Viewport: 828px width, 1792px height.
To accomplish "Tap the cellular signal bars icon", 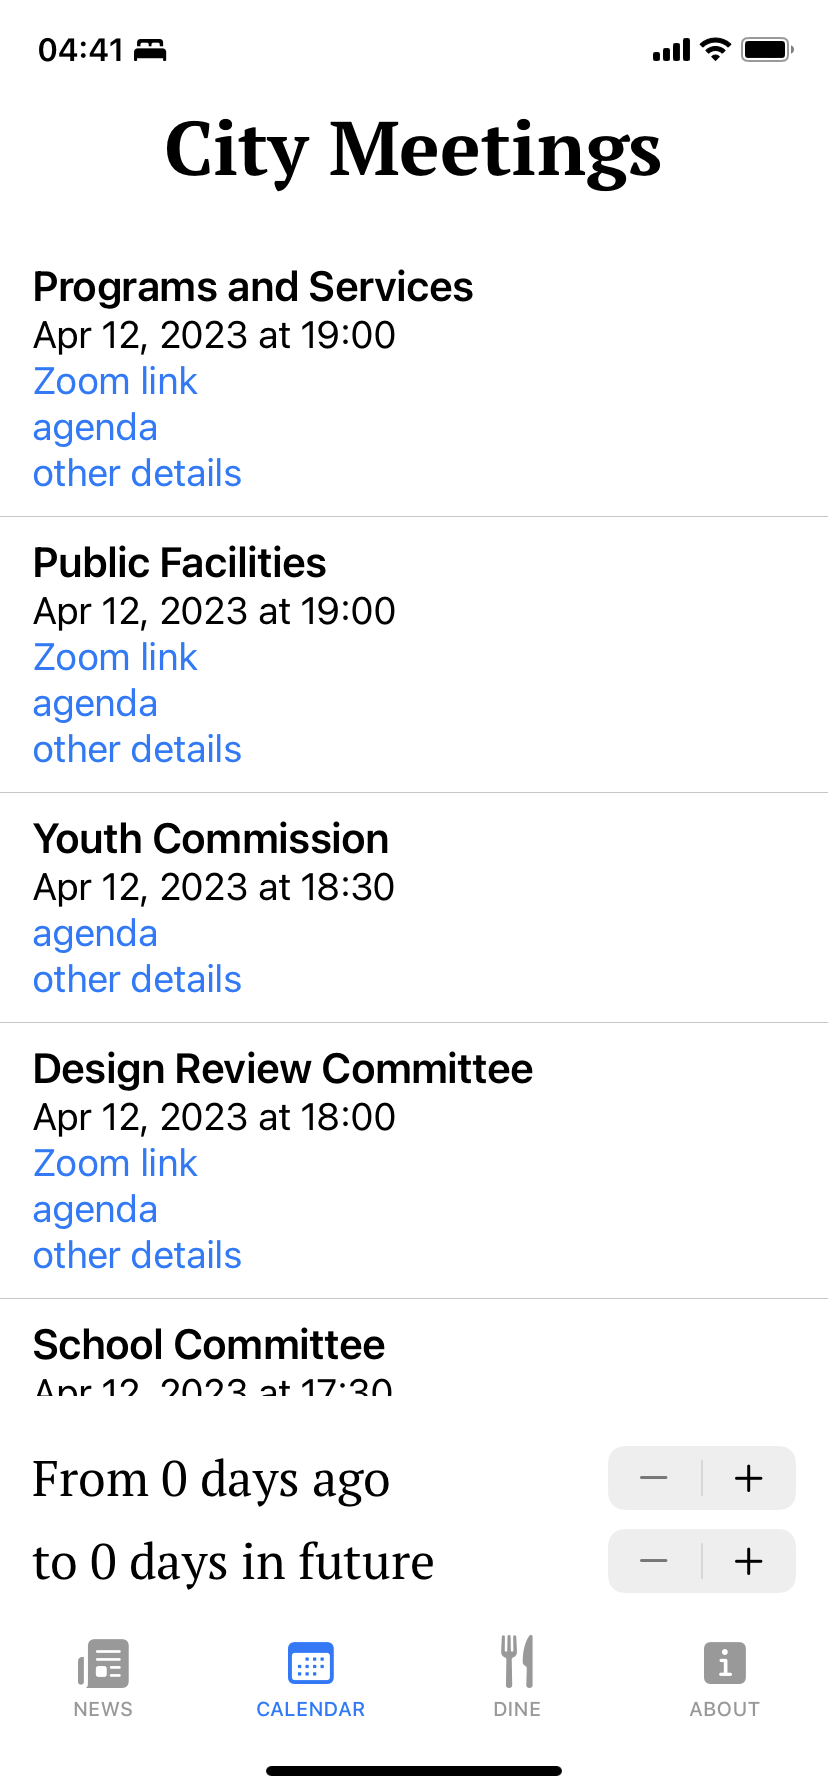I will [x=671, y=50].
